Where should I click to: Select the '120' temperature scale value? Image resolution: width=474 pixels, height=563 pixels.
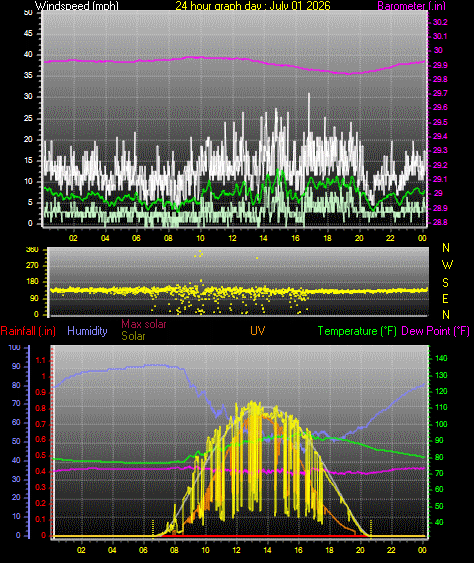[441, 391]
